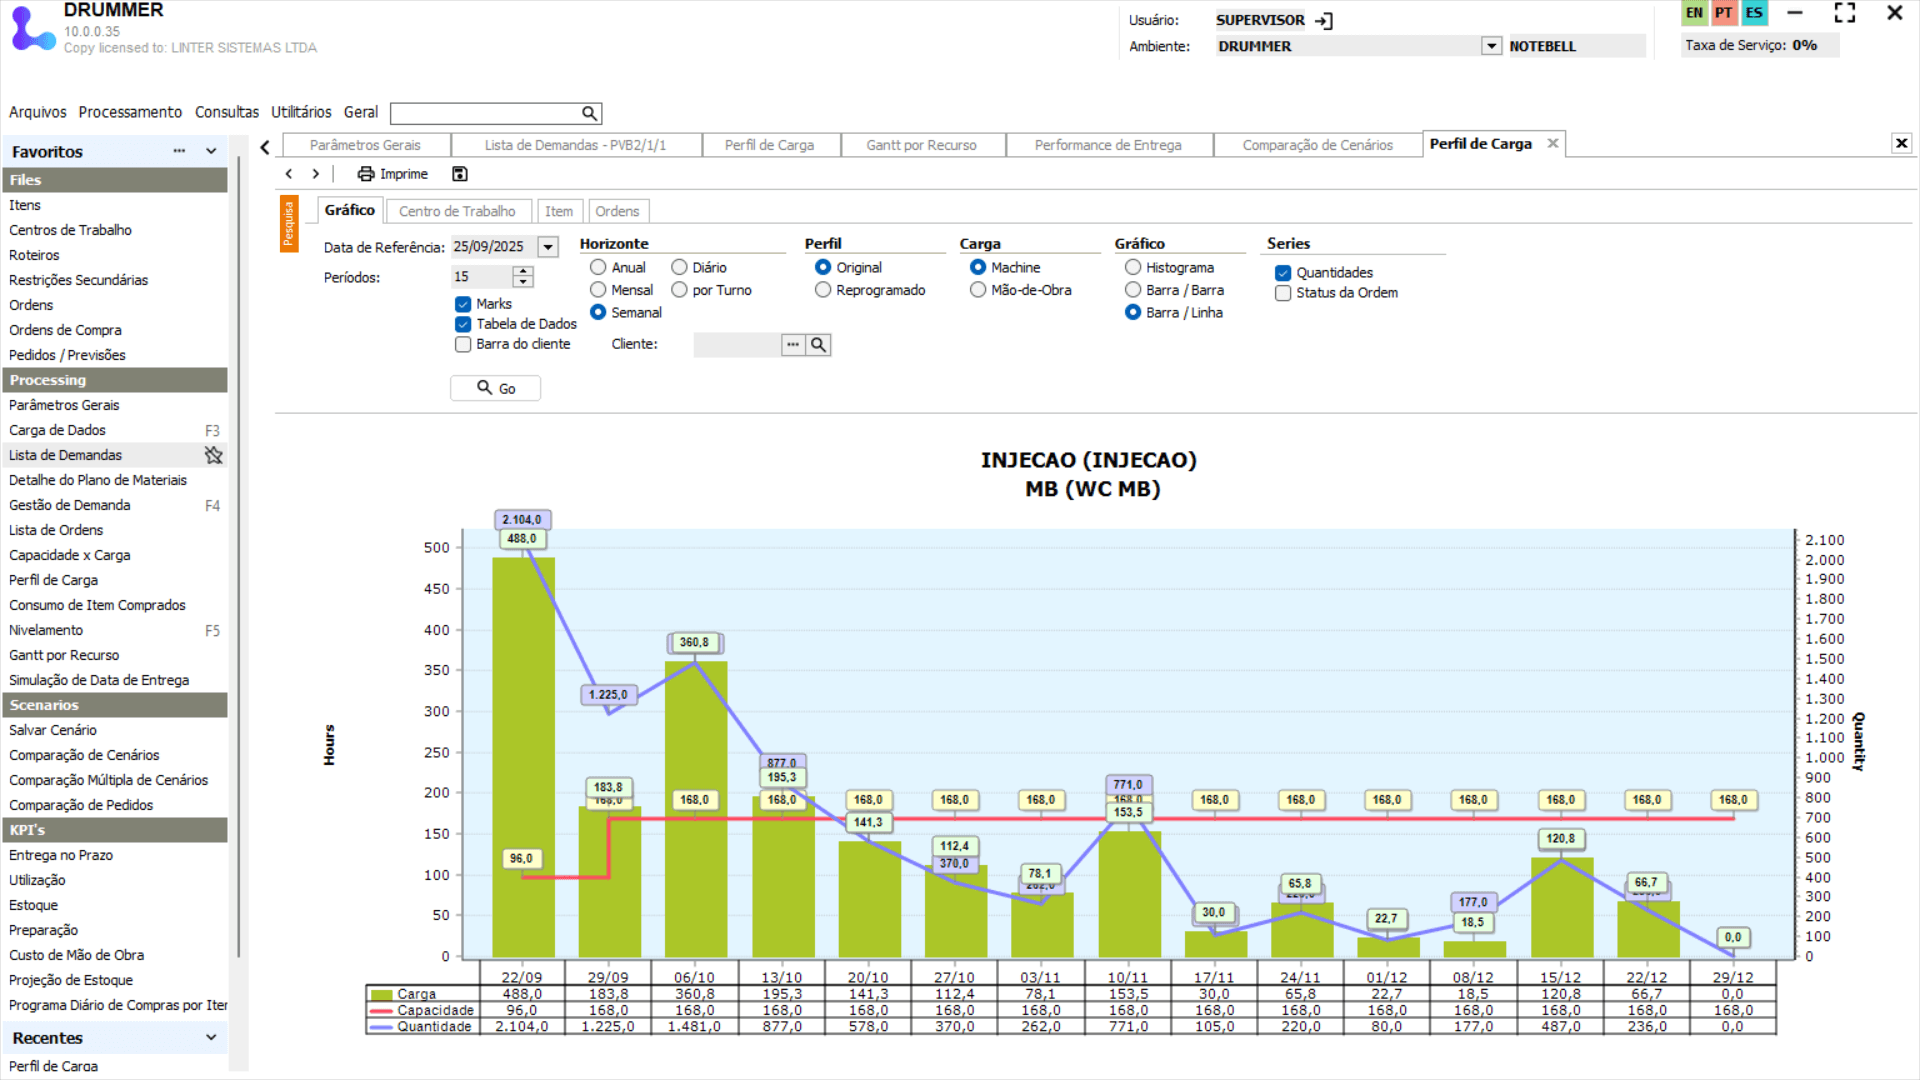Toggle the Status da Ordem checkbox
This screenshot has width=1920, height=1080.
(1283, 293)
